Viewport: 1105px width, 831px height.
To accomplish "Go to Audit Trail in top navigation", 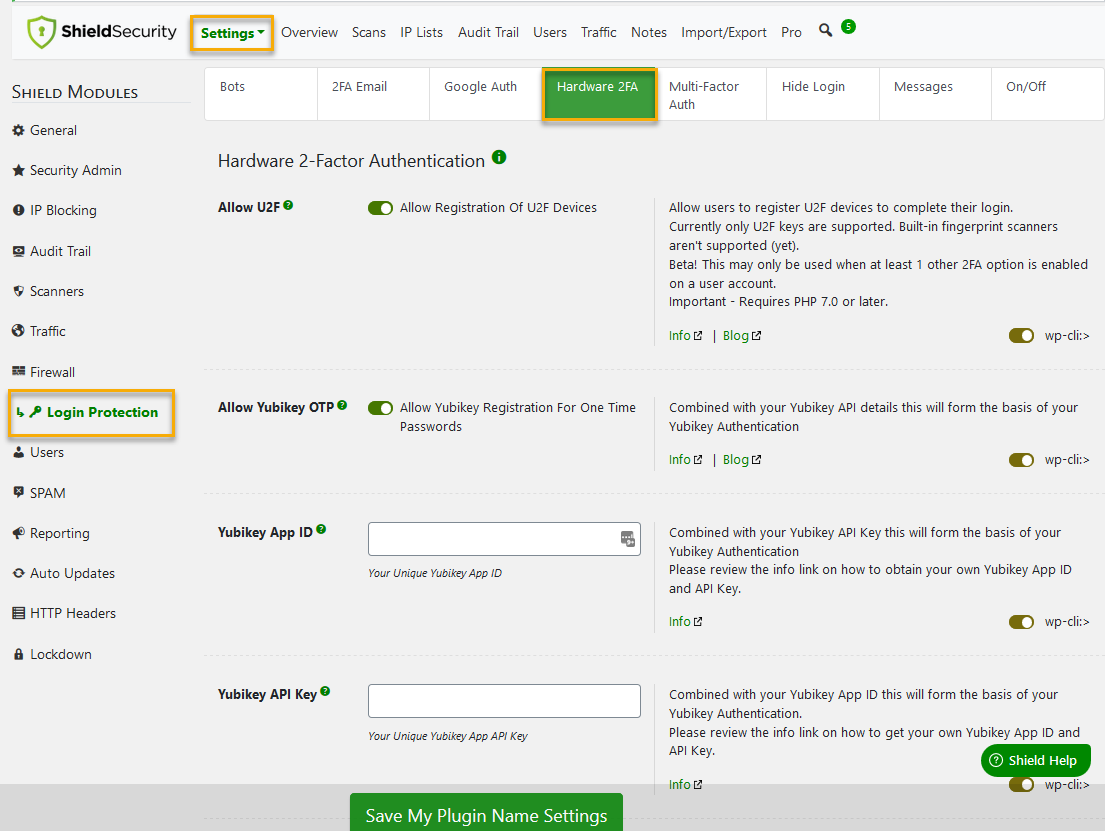I will click(488, 32).
